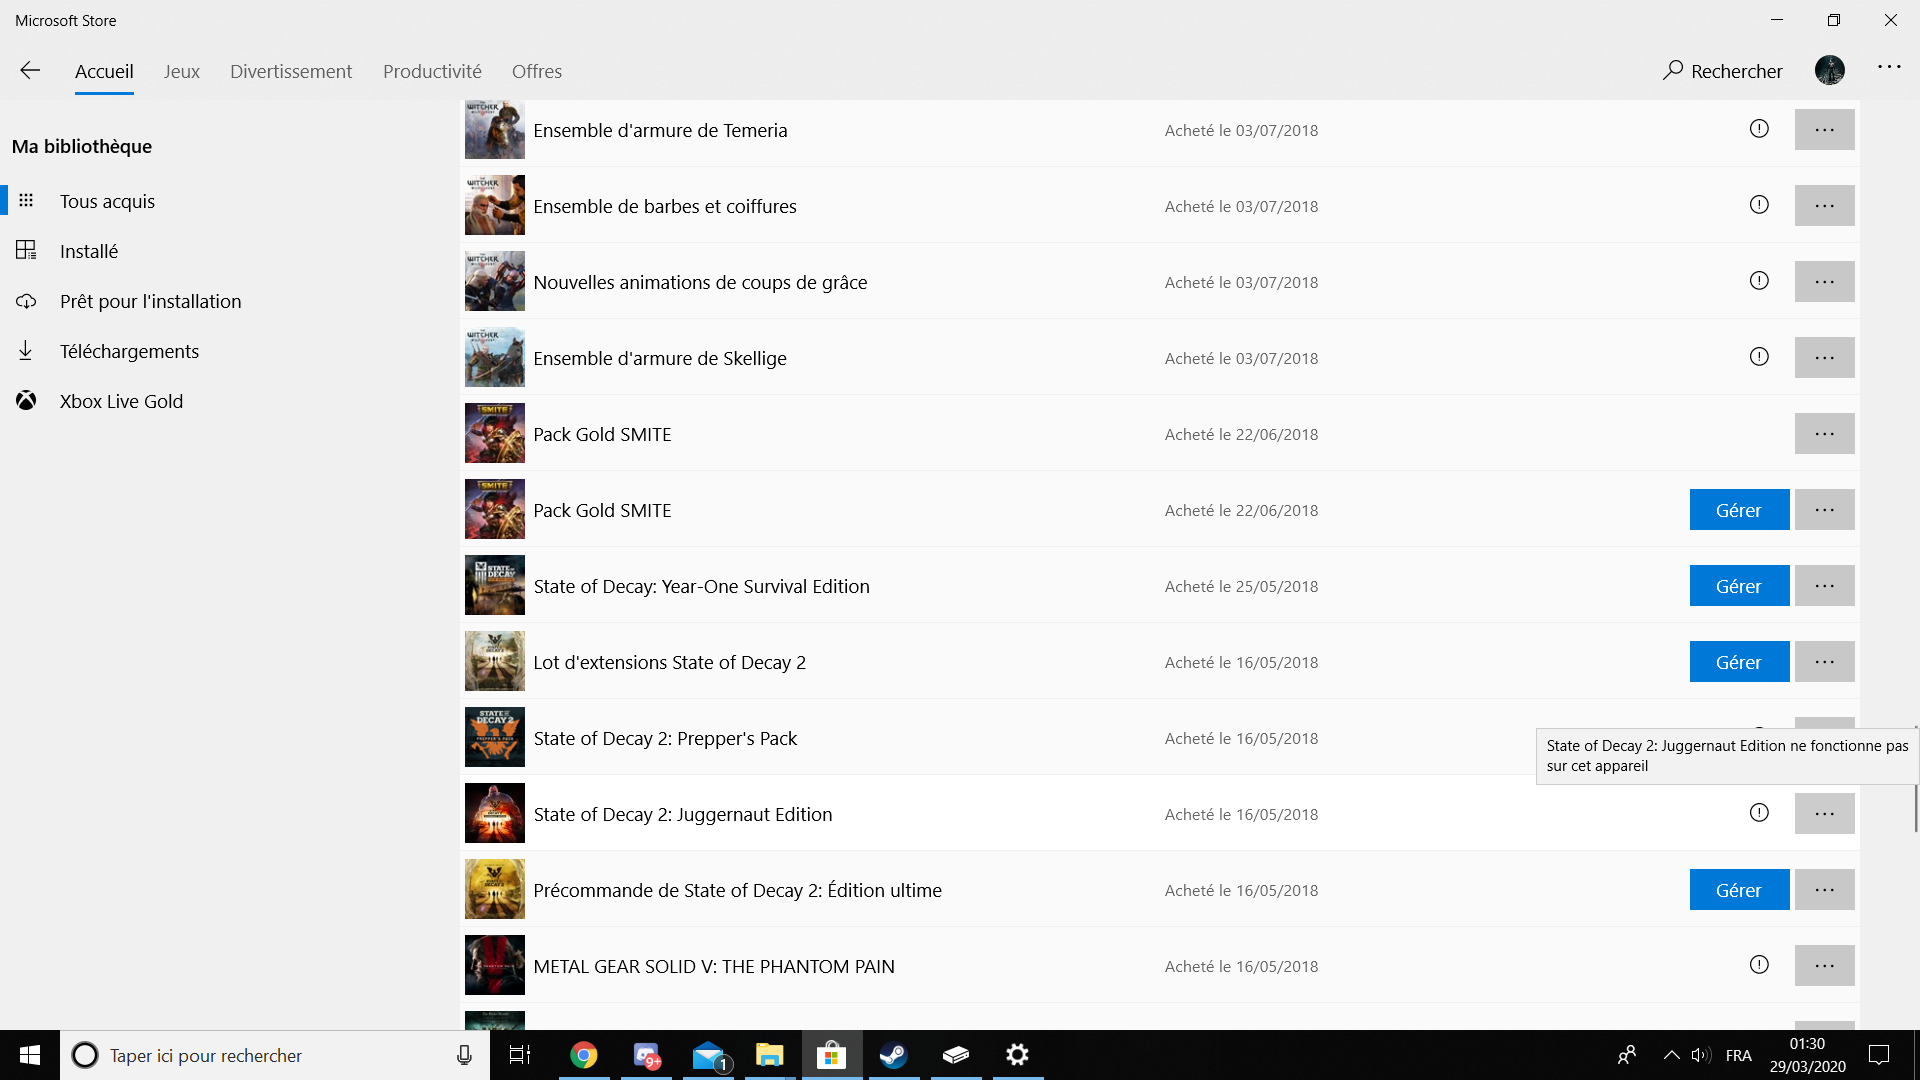Screen dimensions: 1920x1080
Task: Click info icon for Ensemble d'armure de Temeria
Action: (1759, 129)
